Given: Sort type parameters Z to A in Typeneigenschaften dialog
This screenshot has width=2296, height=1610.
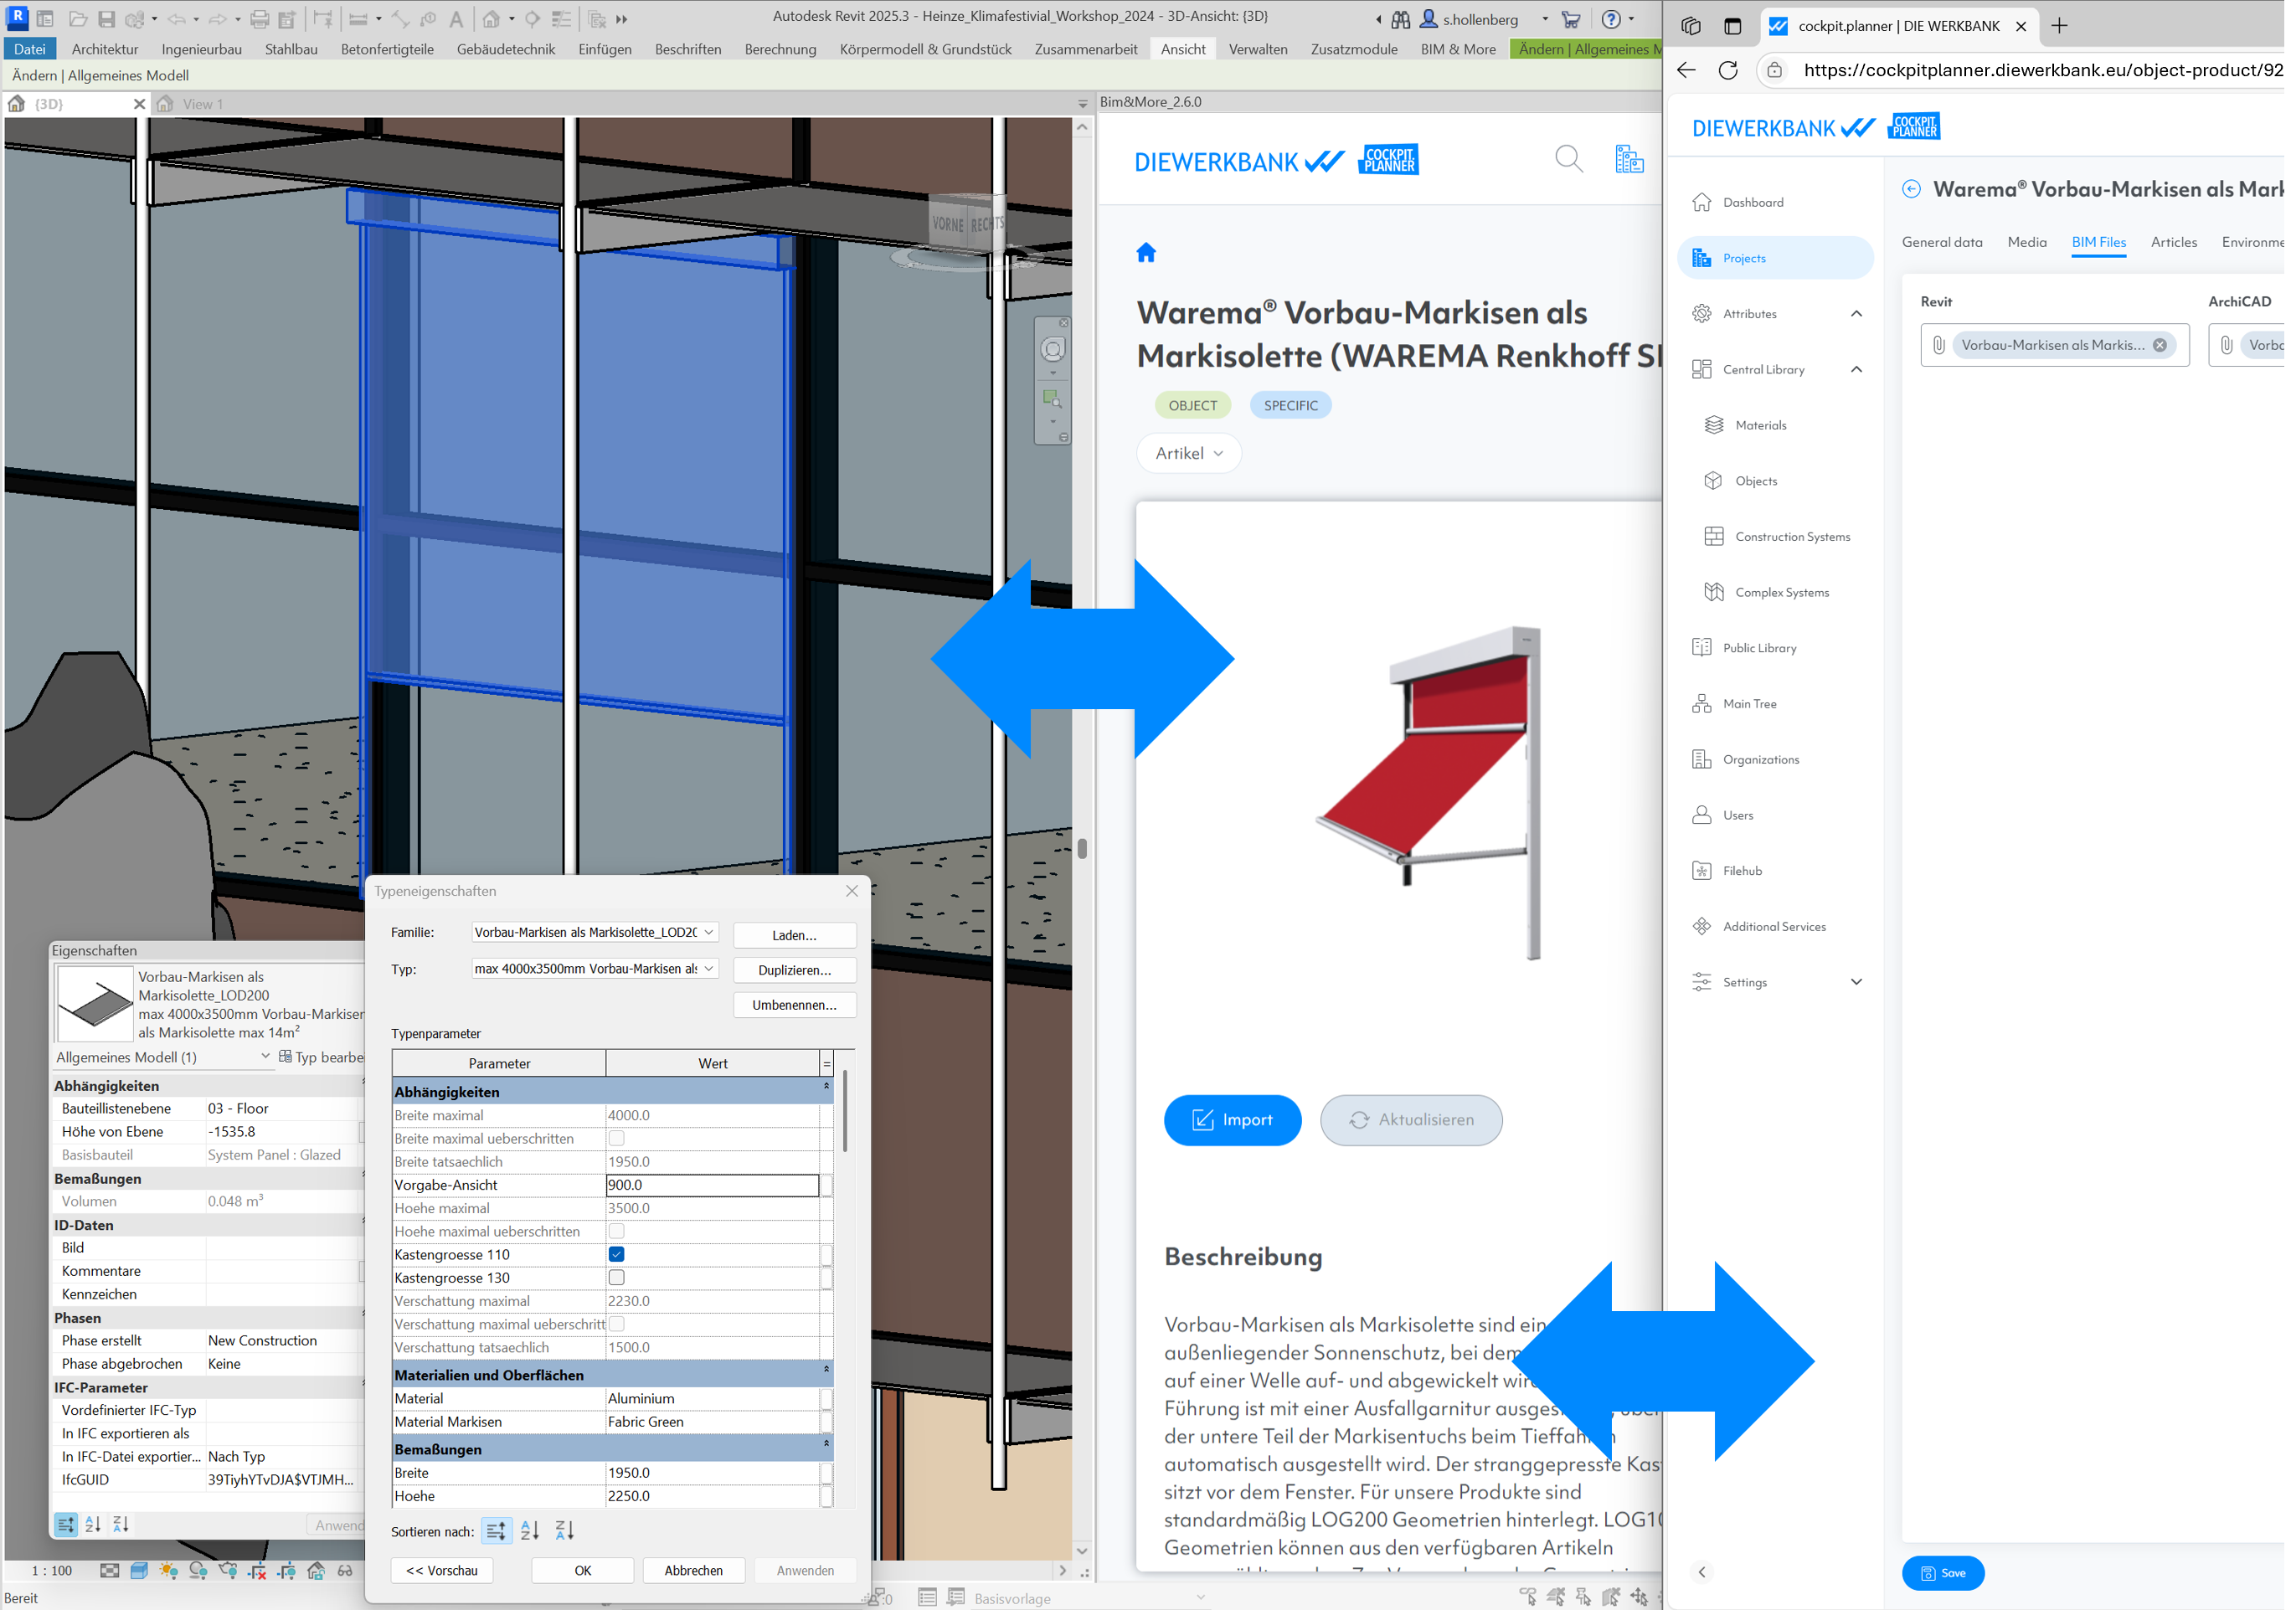Looking at the screenshot, I should pos(564,1531).
